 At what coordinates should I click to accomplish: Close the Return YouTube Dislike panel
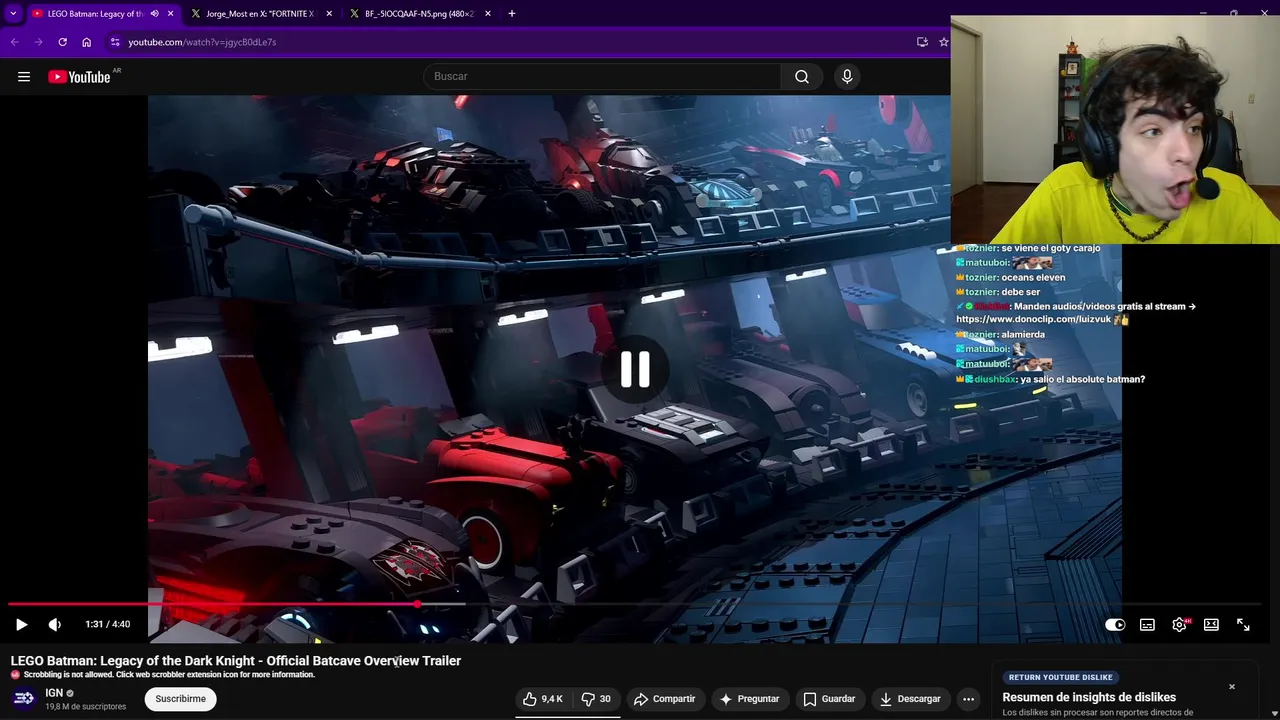coord(1232,687)
